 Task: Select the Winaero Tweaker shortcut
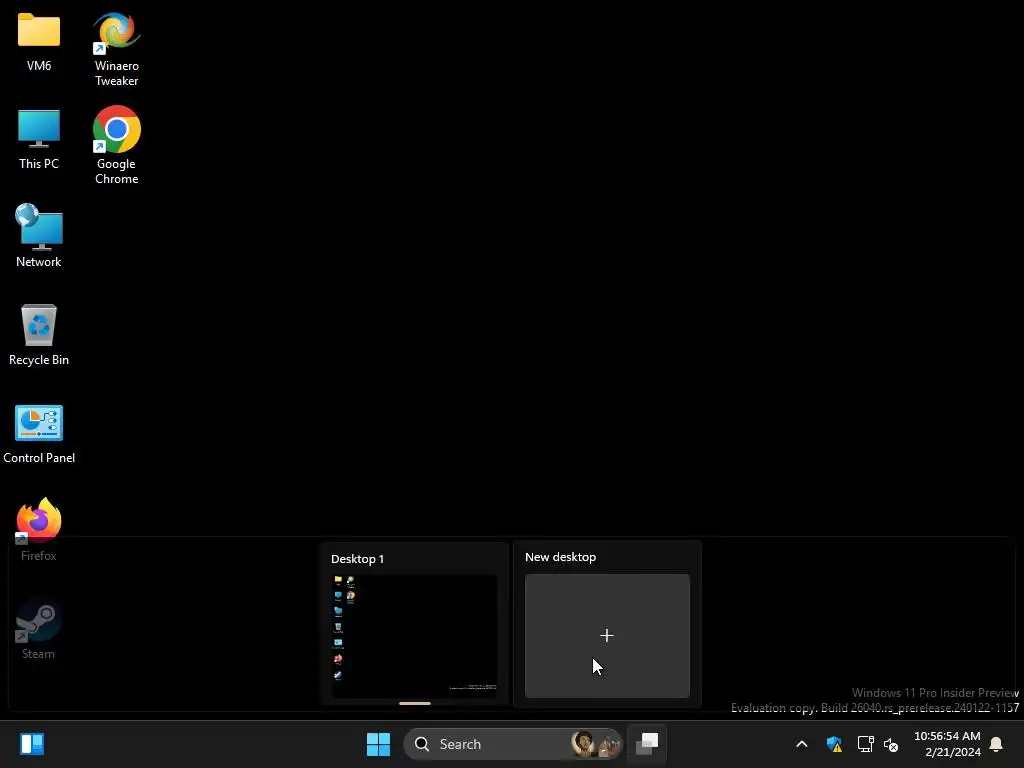[116, 49]
